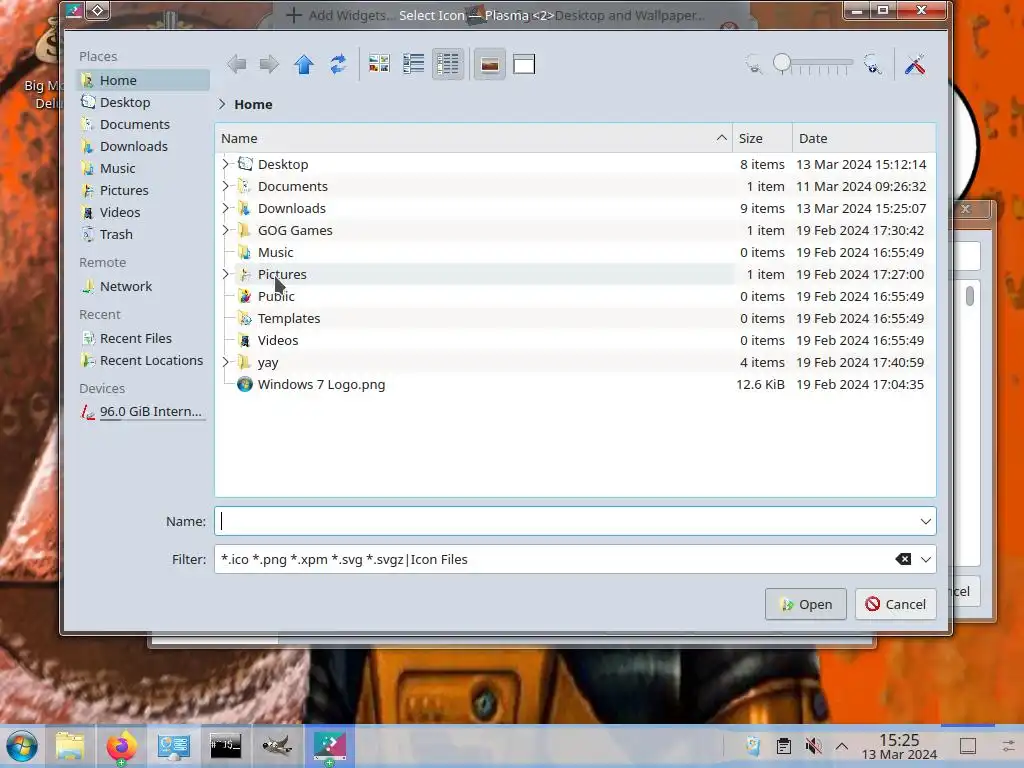
Task: Select Documents in the Places panel
Action: pyautogui.click(x=143, y=124)
